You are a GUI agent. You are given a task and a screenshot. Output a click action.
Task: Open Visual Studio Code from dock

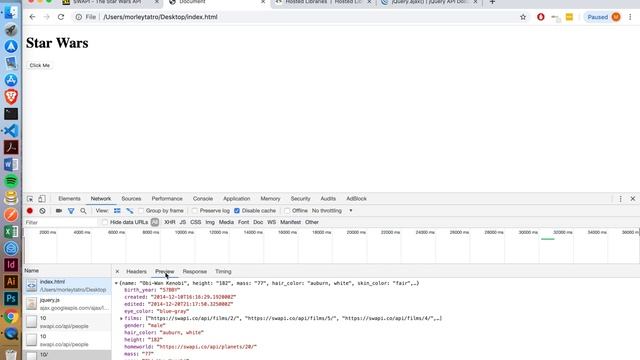coord(11,131)
